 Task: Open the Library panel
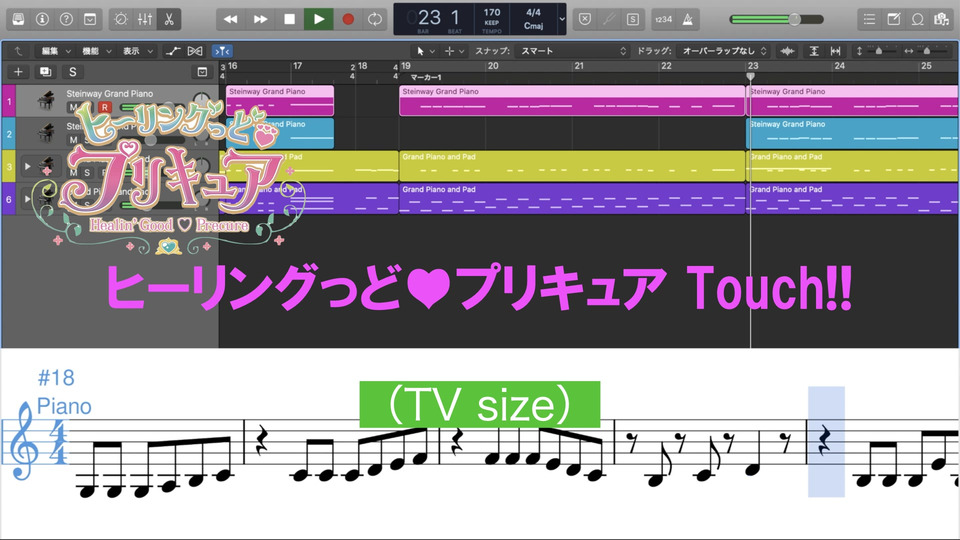[18, 20]
